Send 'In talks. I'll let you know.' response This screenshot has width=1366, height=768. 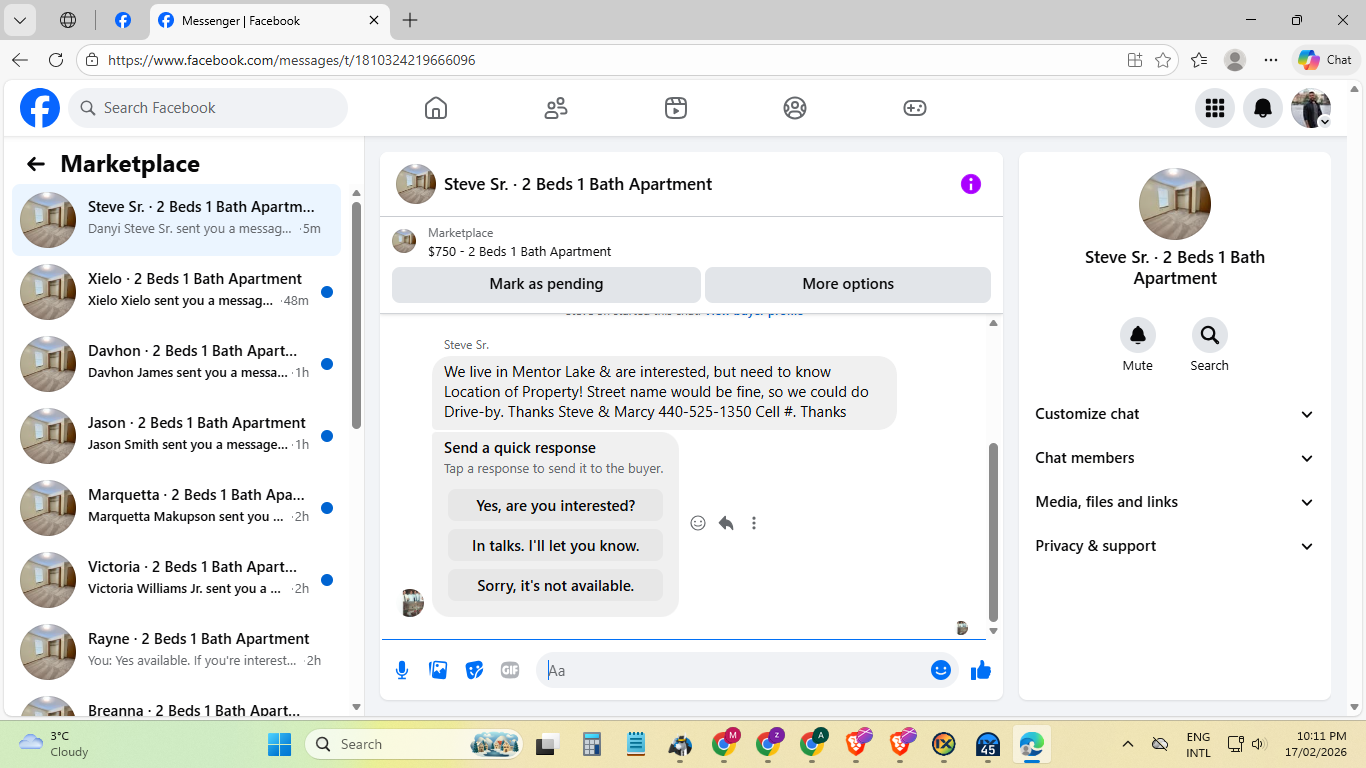point(555,546)
